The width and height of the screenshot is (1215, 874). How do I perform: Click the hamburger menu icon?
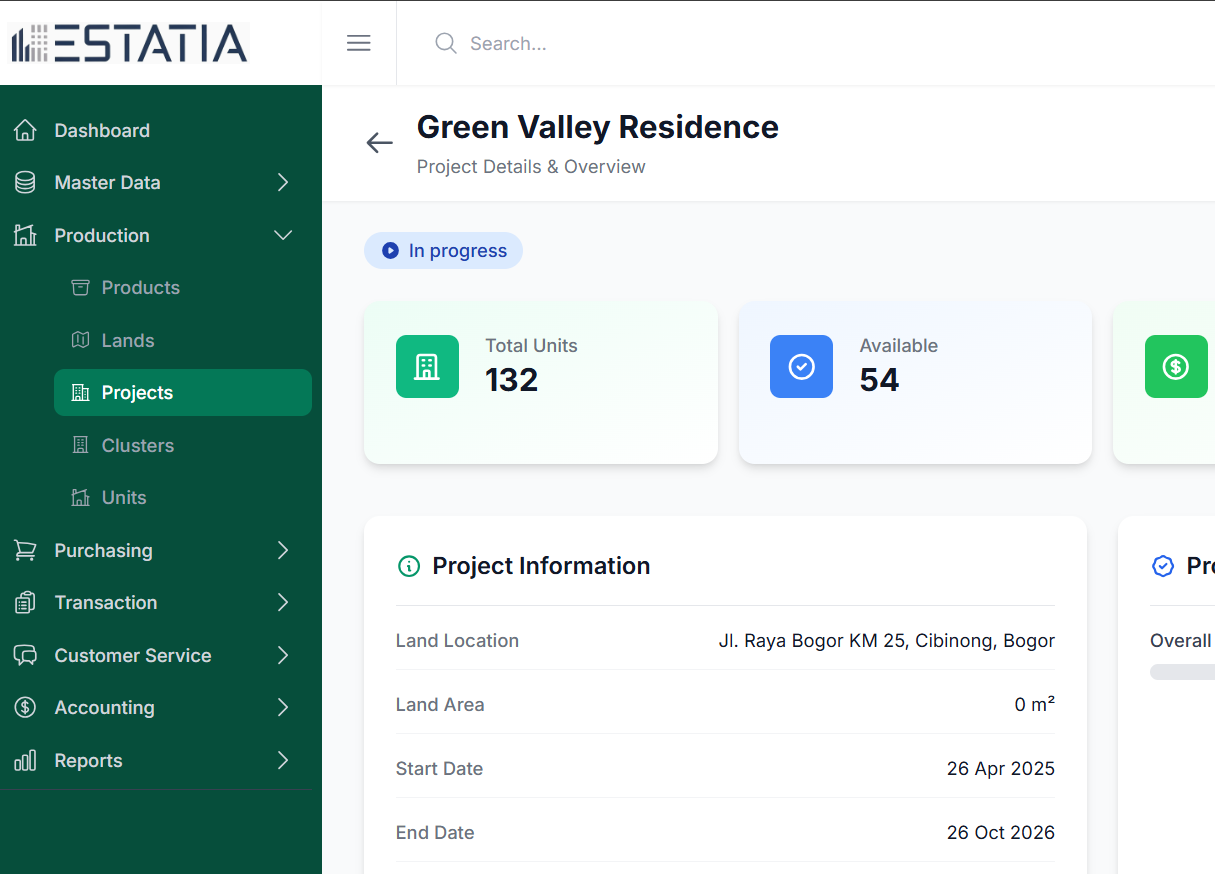(359, 43)
